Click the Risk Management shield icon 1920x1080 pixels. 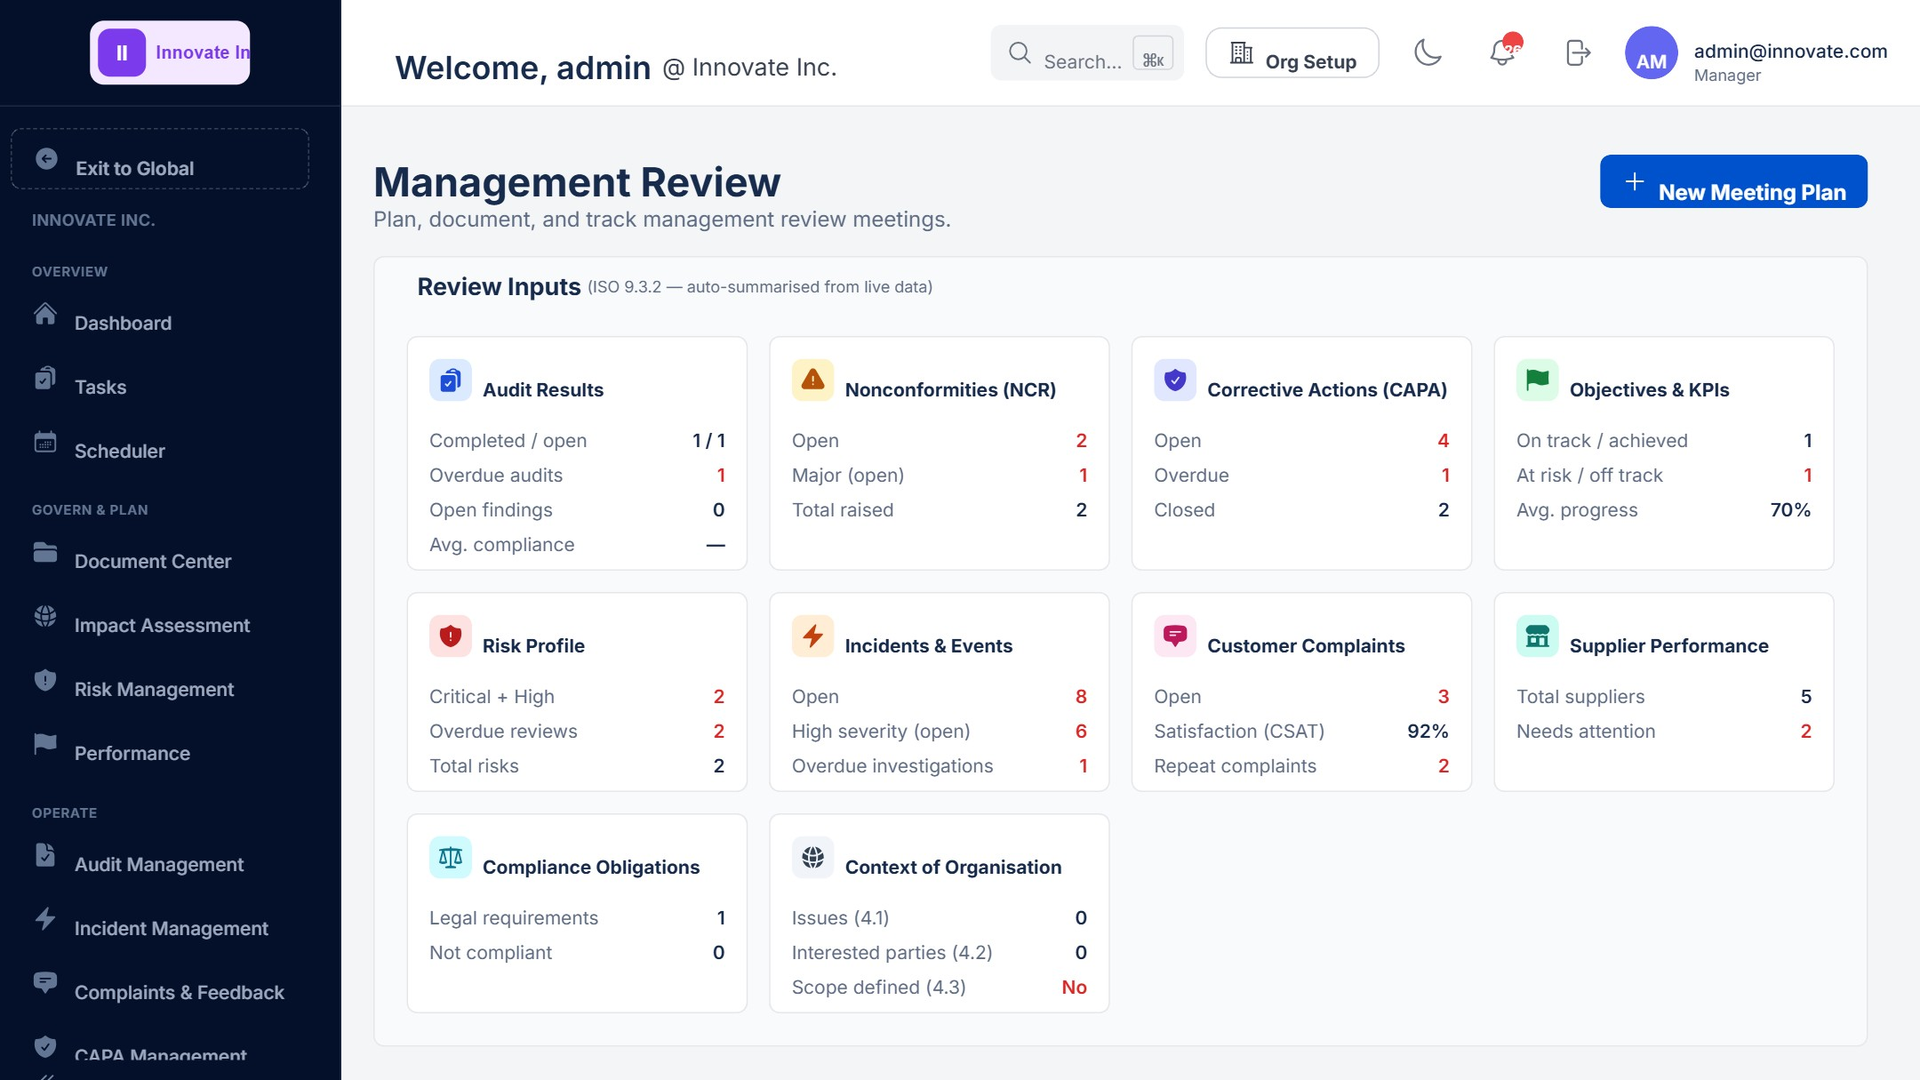[x=45, y=680]
